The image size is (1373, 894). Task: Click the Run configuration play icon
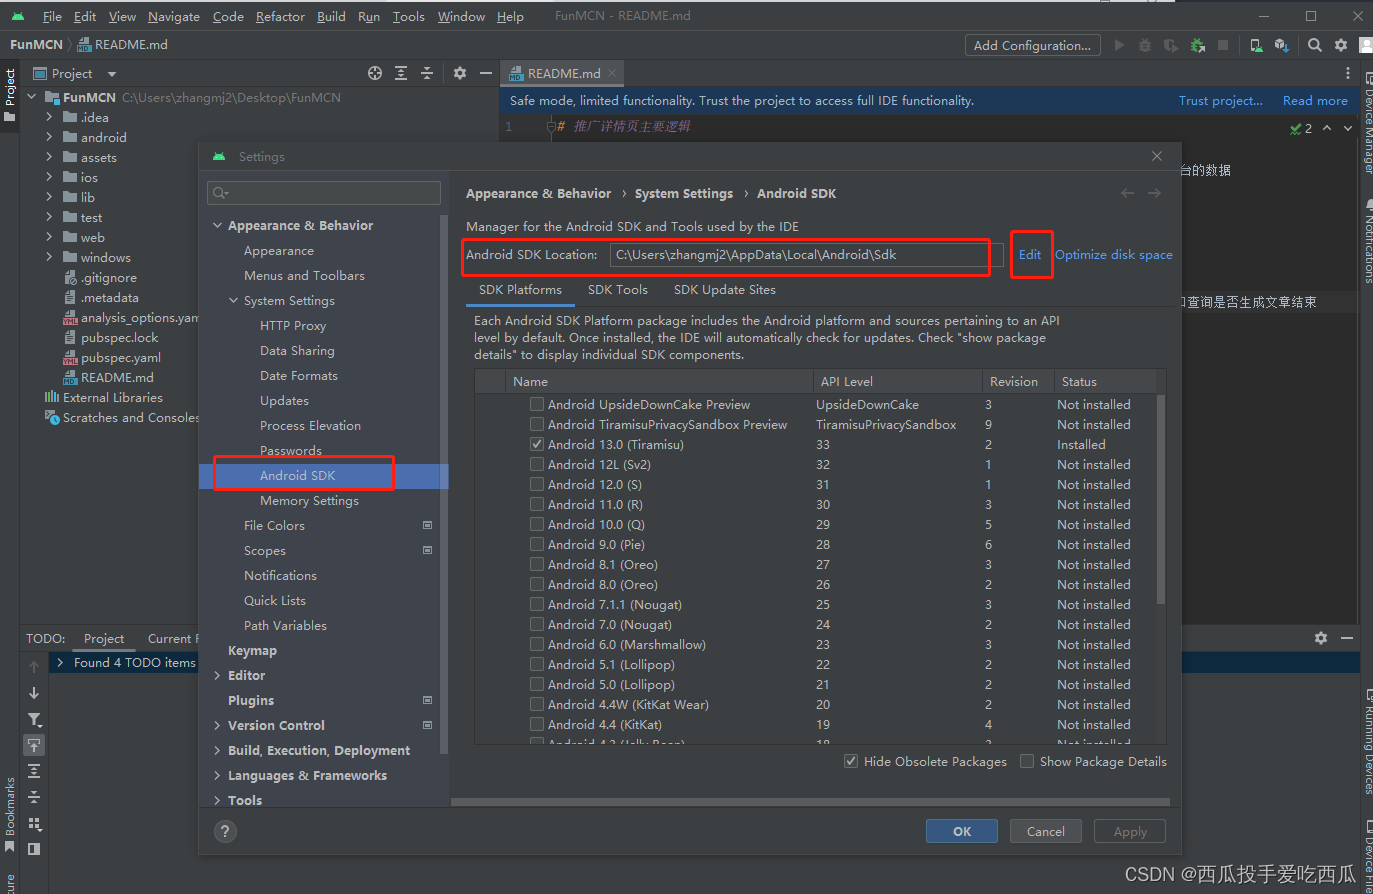pyautogui.click(x=1119, y=45)
